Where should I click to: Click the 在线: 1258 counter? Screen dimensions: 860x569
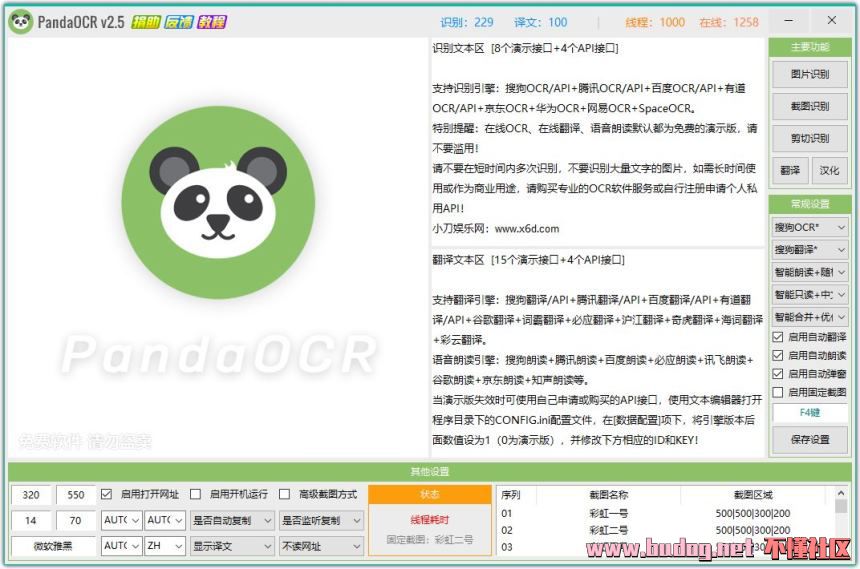(729, 22)
